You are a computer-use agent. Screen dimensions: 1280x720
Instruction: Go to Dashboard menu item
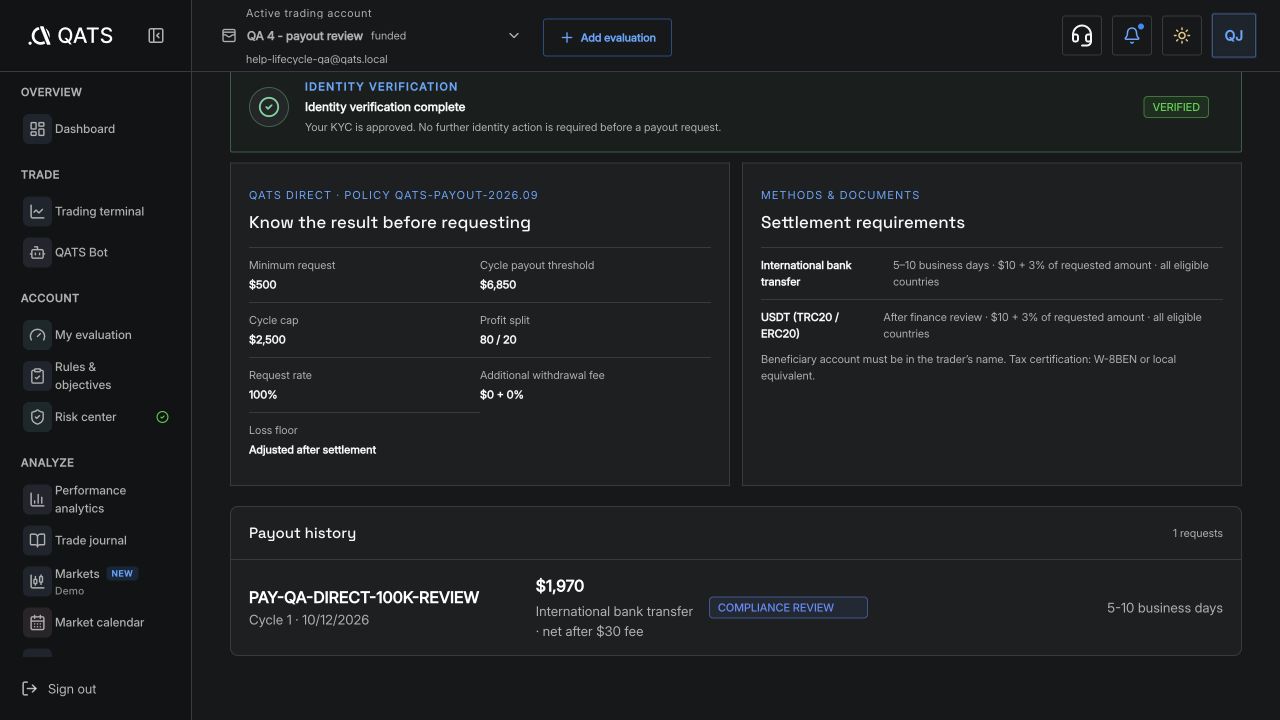[x=85, y=129]
